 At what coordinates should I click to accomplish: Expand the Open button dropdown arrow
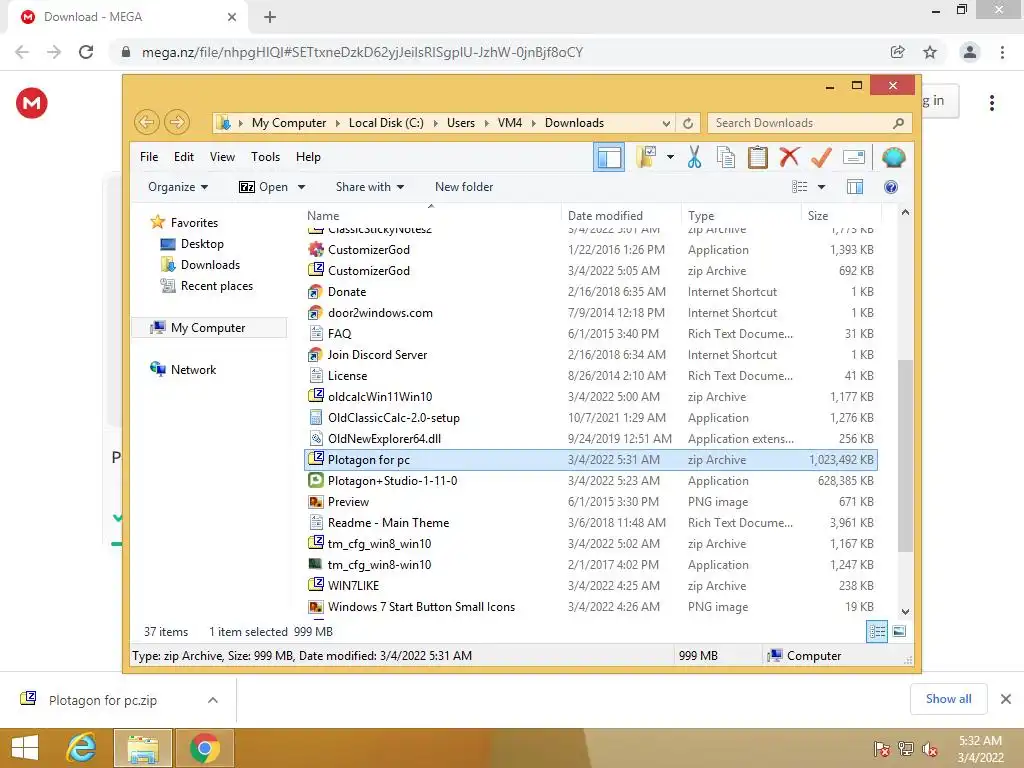[x=301, y=187]
